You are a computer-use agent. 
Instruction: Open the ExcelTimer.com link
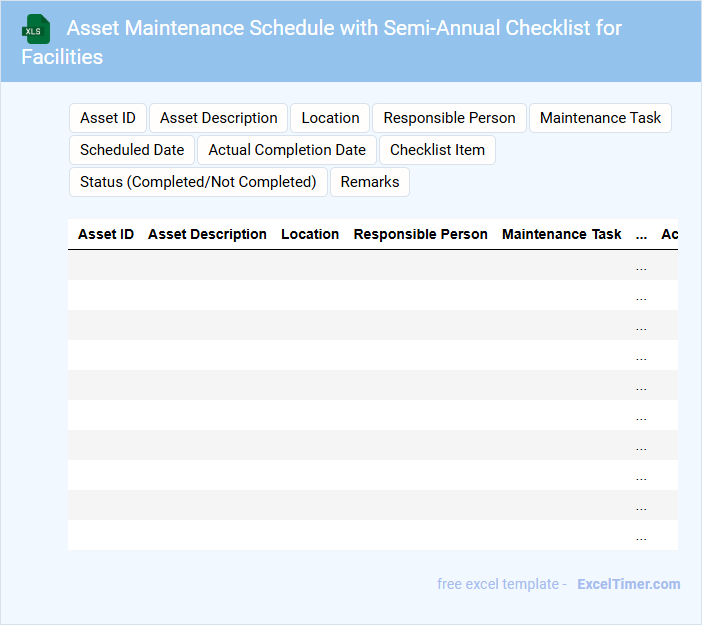[x=628, y=584]
